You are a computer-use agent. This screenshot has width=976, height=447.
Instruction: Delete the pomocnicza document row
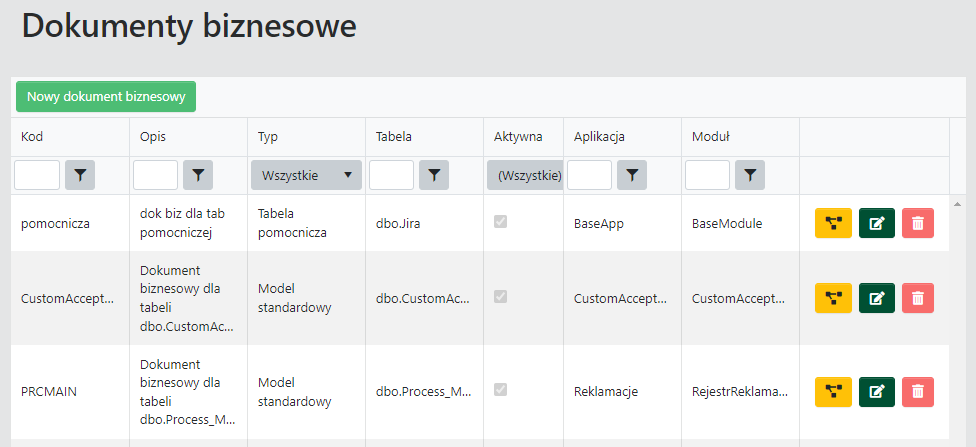[918, 224]
